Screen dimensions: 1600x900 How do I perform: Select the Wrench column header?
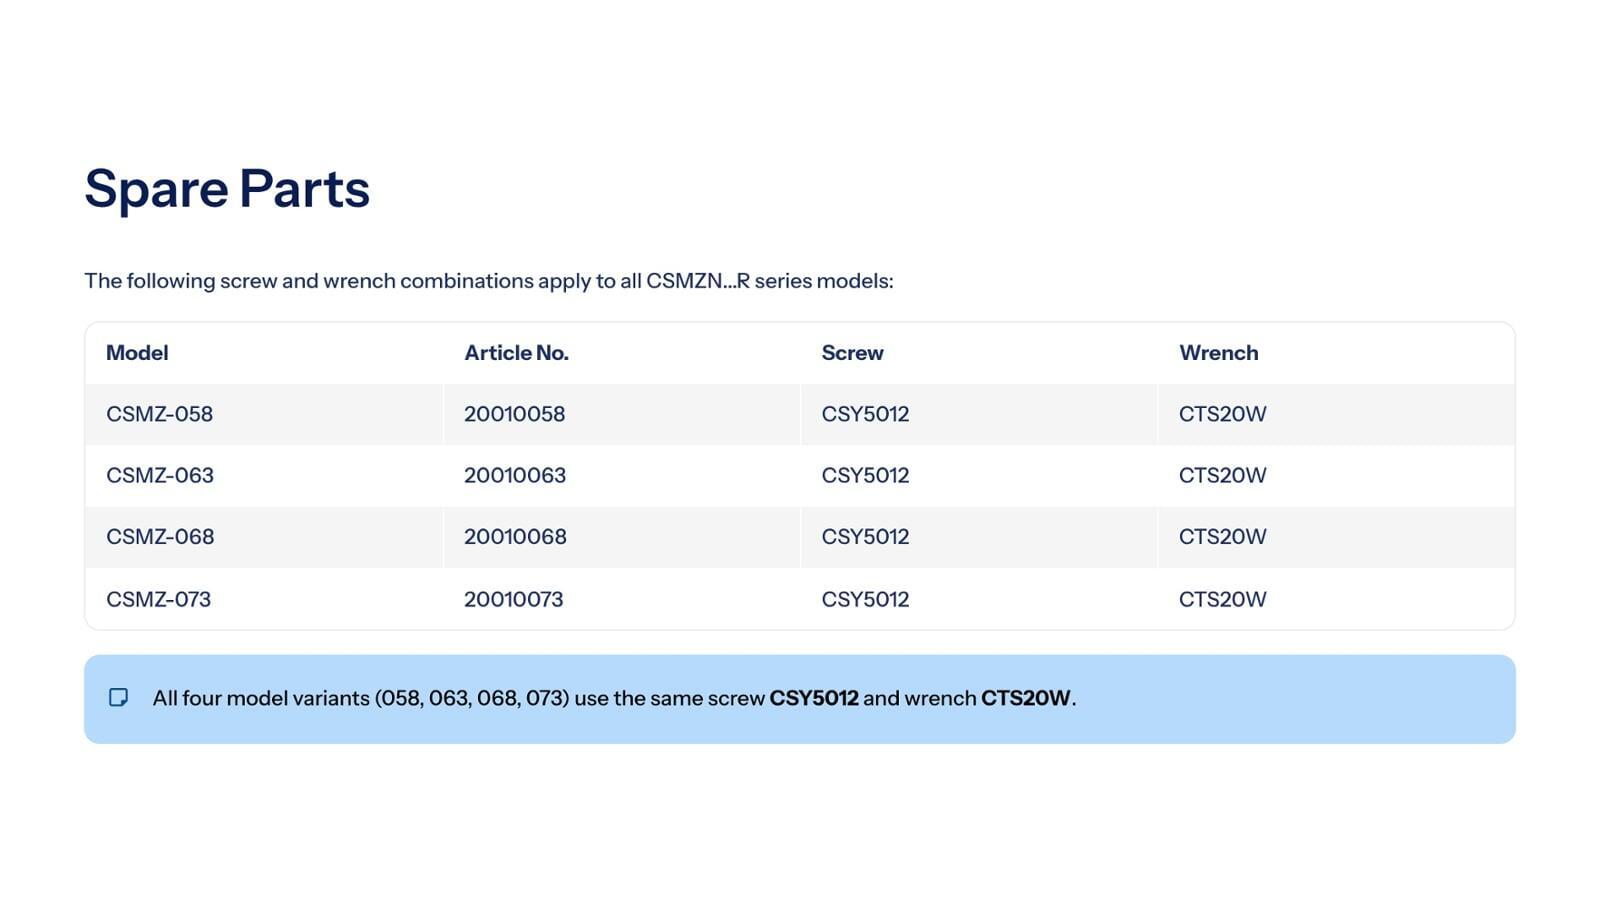point(1218,353)
